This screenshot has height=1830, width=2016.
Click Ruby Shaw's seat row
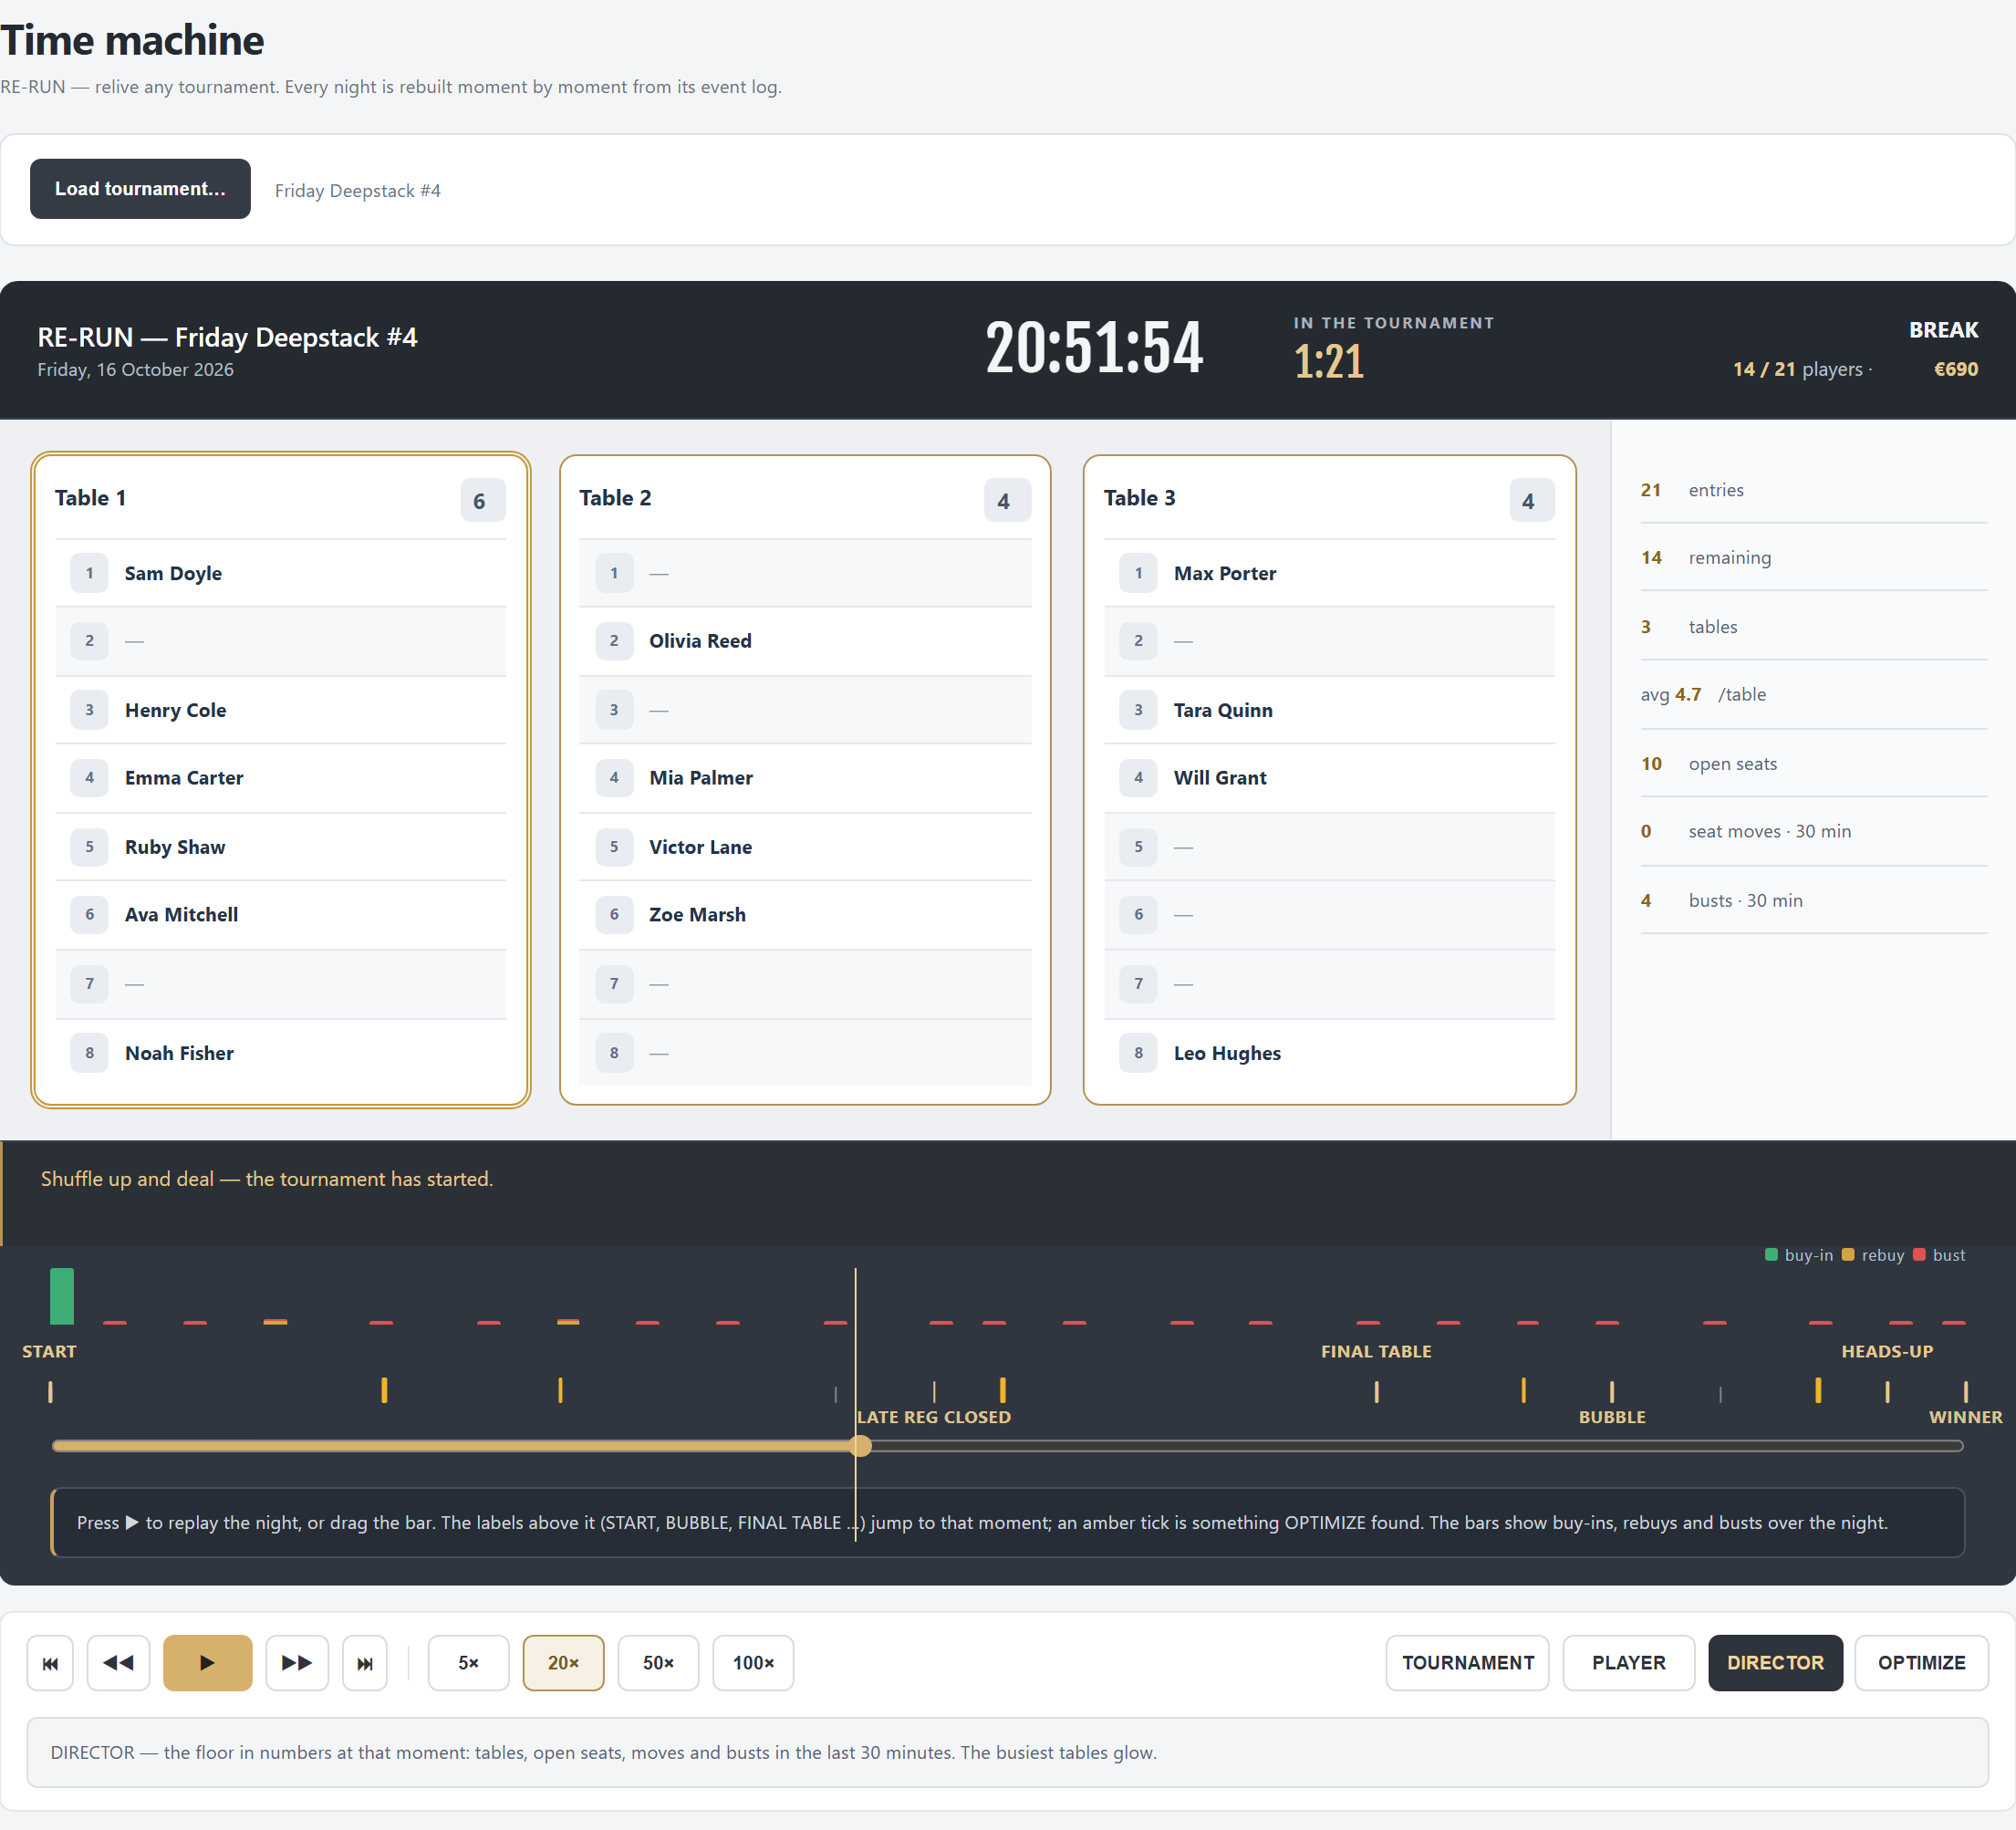click(280, 847)
